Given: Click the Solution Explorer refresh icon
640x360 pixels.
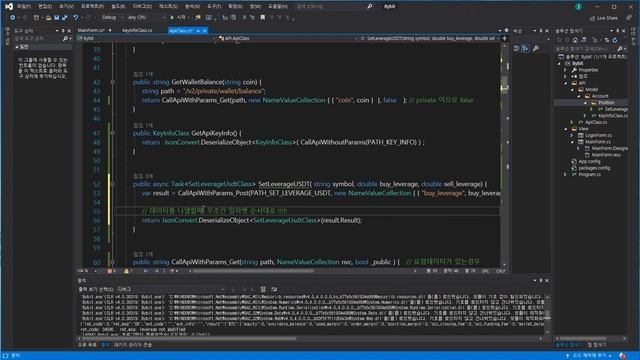Looking at the screenshot, I should tap(615, 40).
